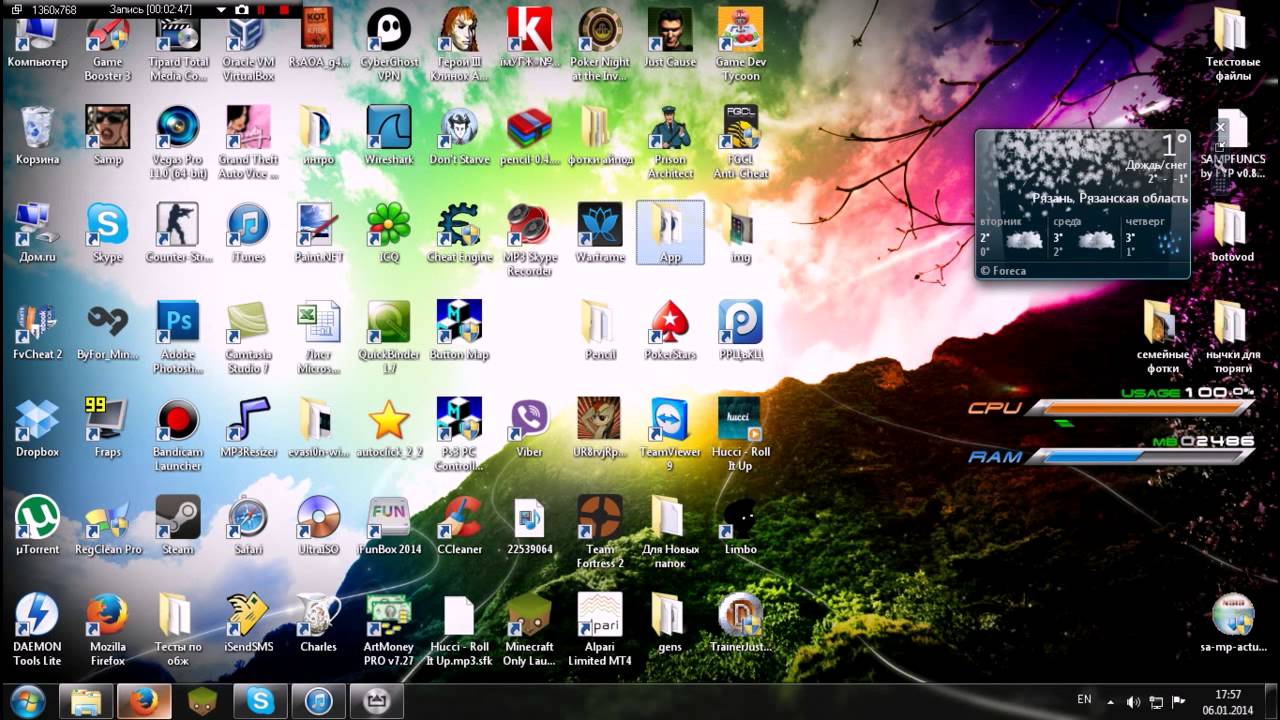Open Grand Theft Auto Vice shortcut
Image resolution: width=1280 pixels, height=720 pixels.
click(x=248, y=143)
